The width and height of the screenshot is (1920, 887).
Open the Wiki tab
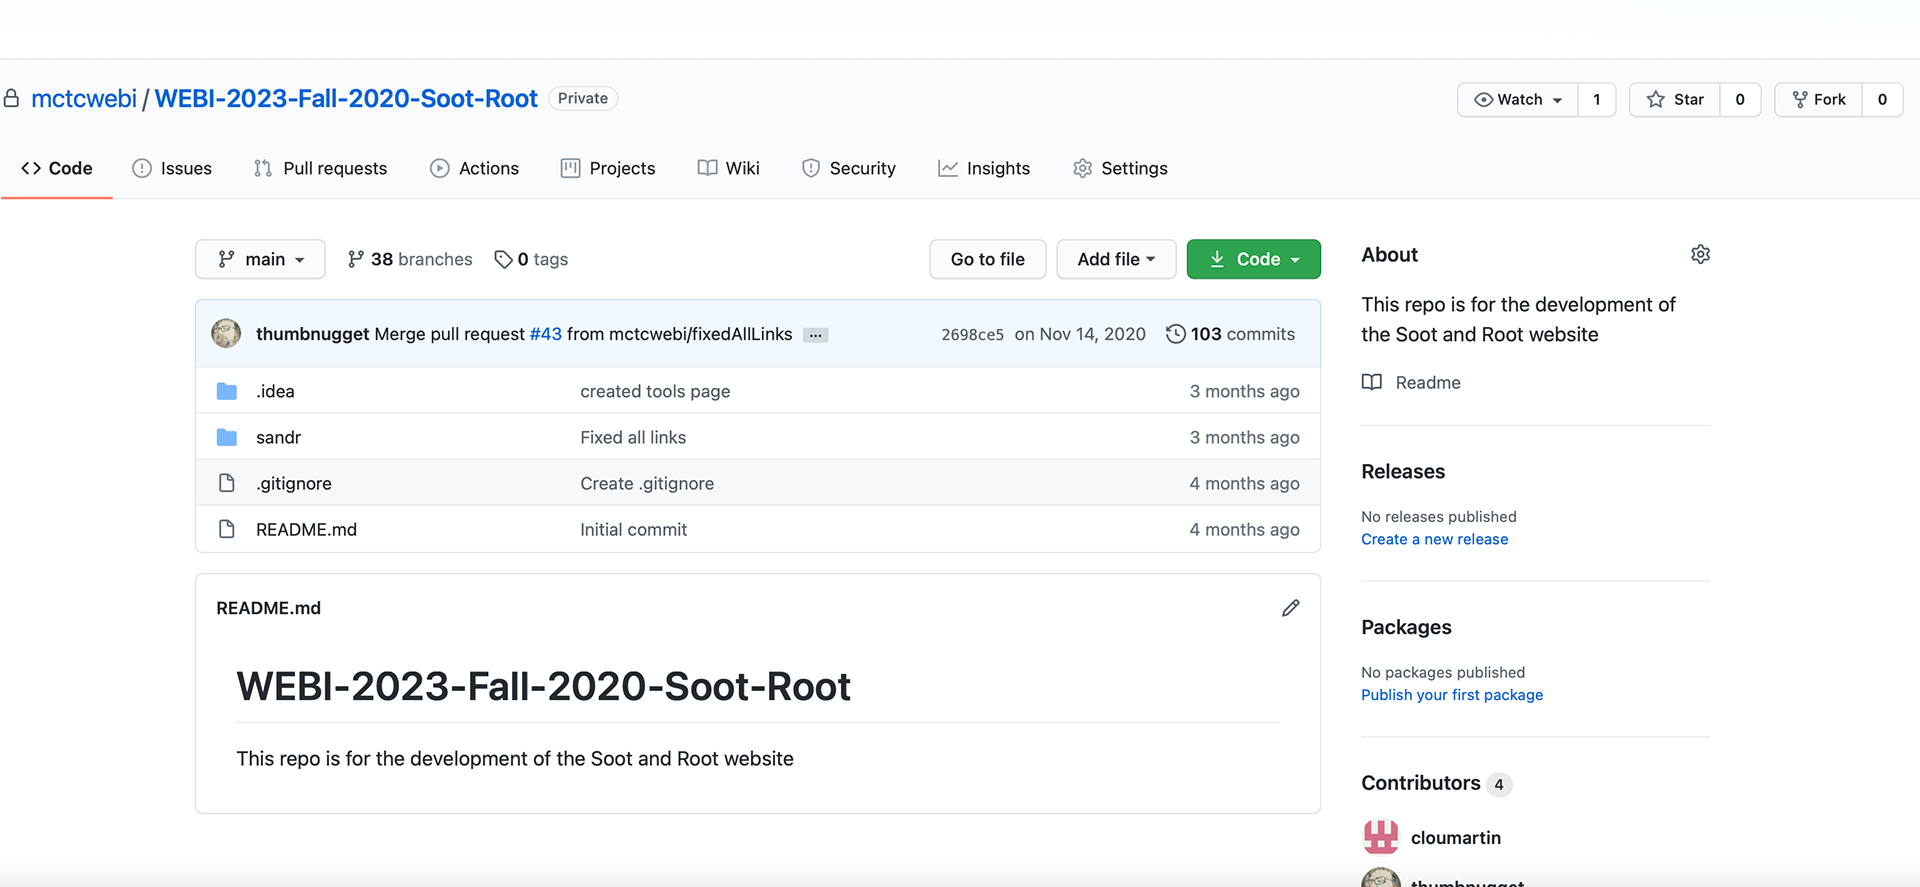(729, 168)
